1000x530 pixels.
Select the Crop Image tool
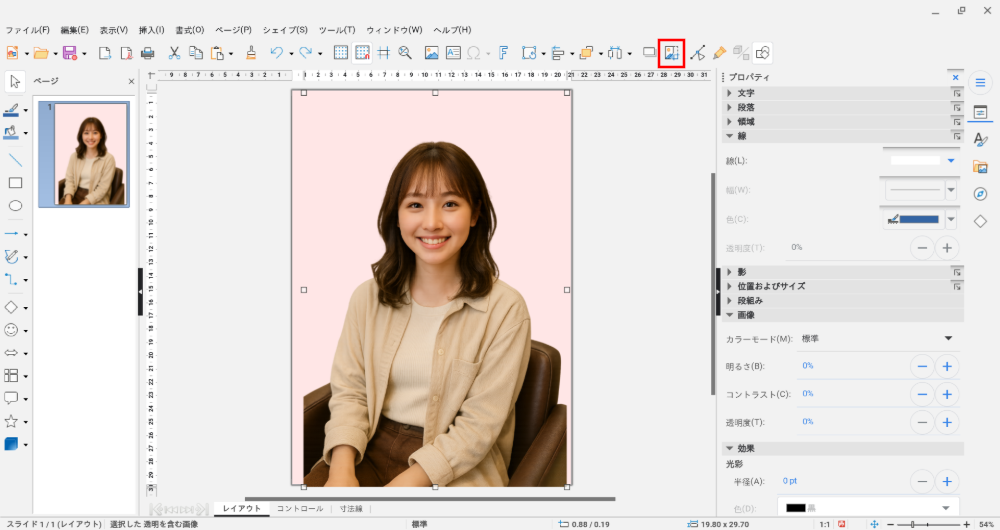pyautogui.click(x=672, y=53)
